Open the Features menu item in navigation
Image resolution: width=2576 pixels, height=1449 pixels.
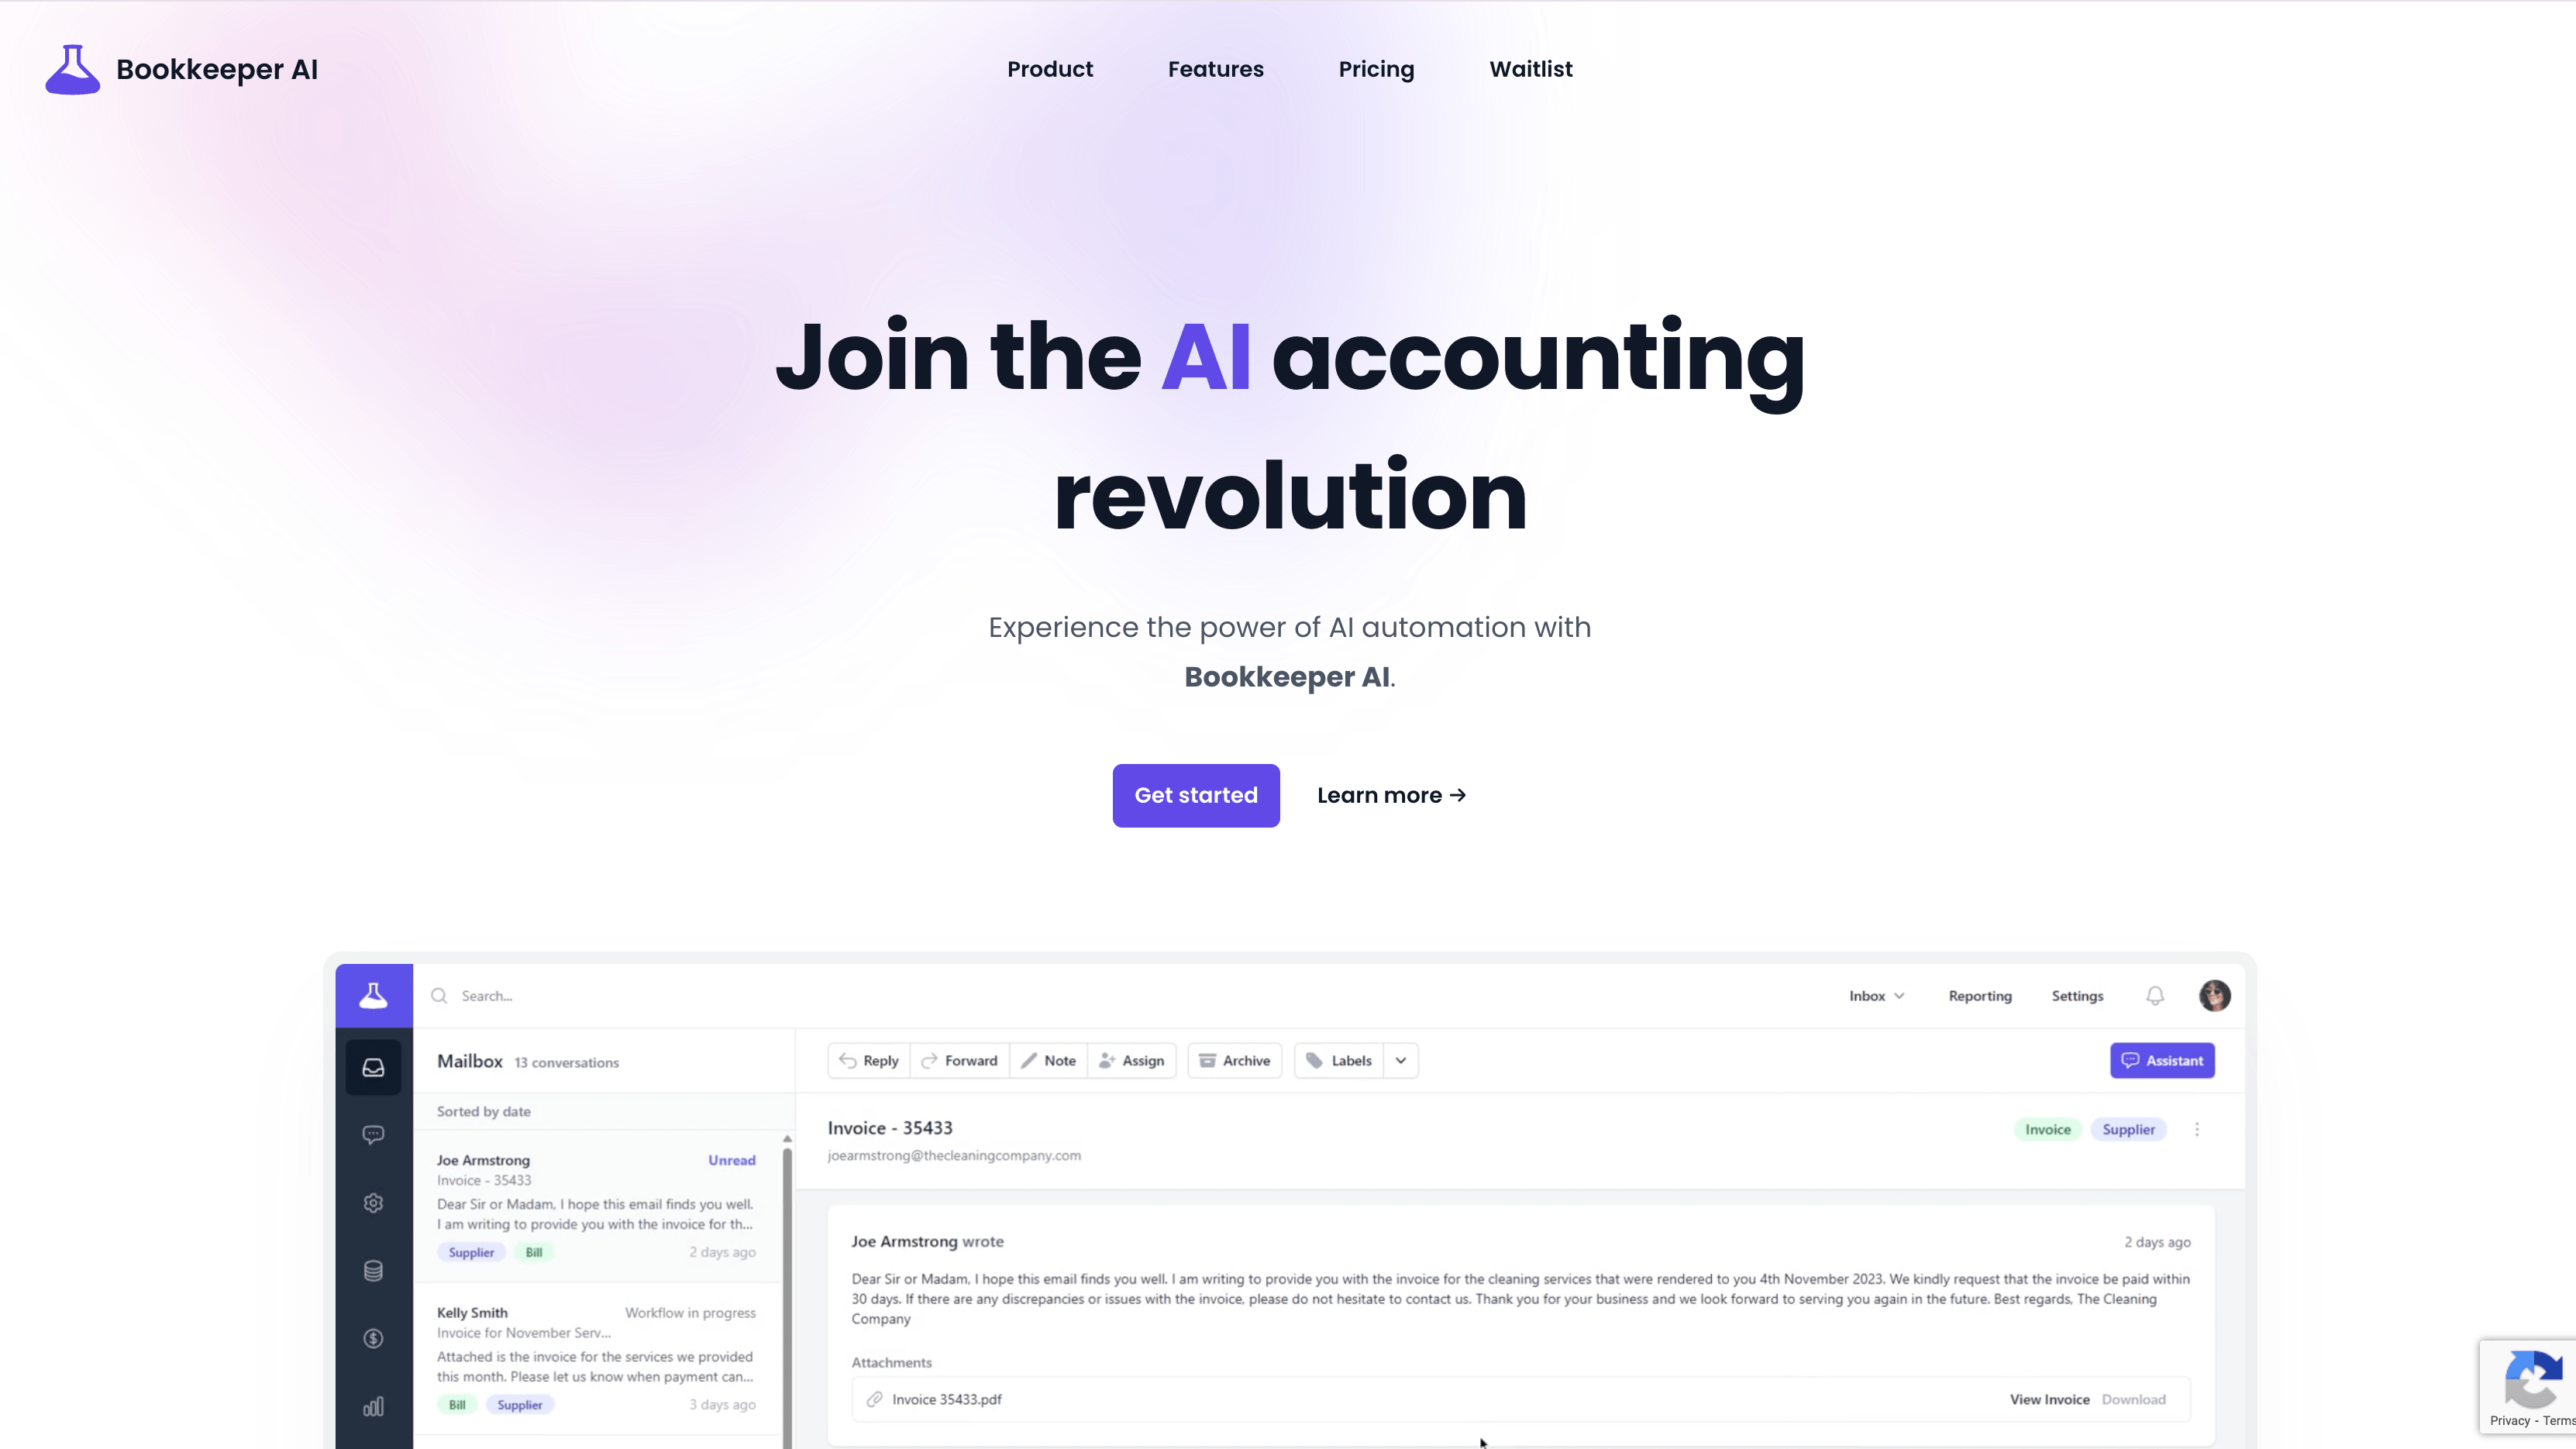click(1215, 69)
